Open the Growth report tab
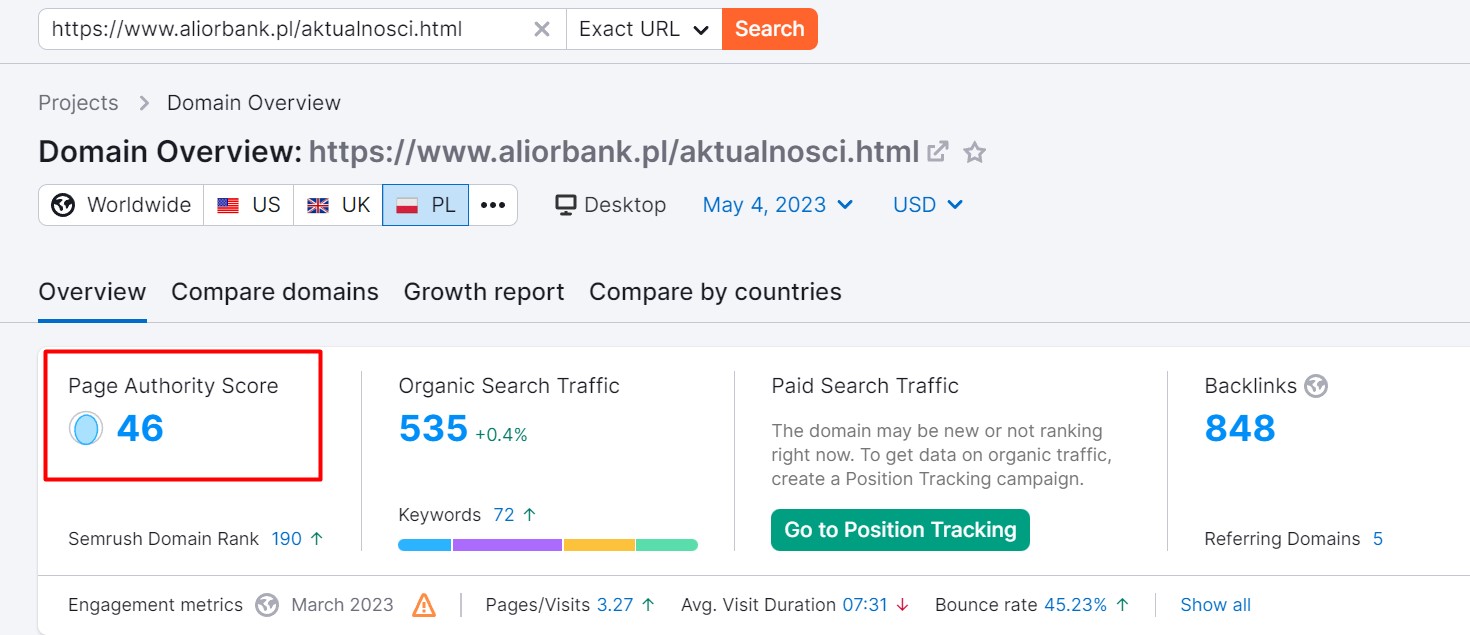 484,292
